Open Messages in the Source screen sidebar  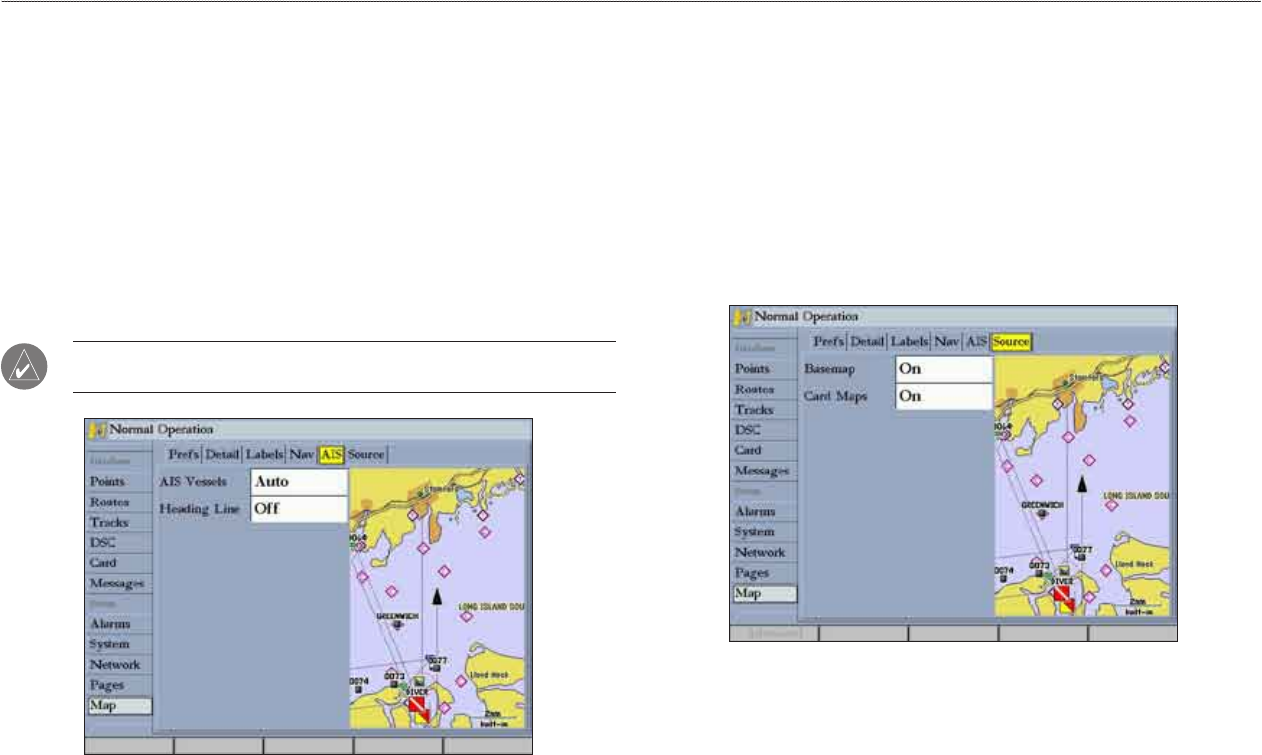pos(764,470)
